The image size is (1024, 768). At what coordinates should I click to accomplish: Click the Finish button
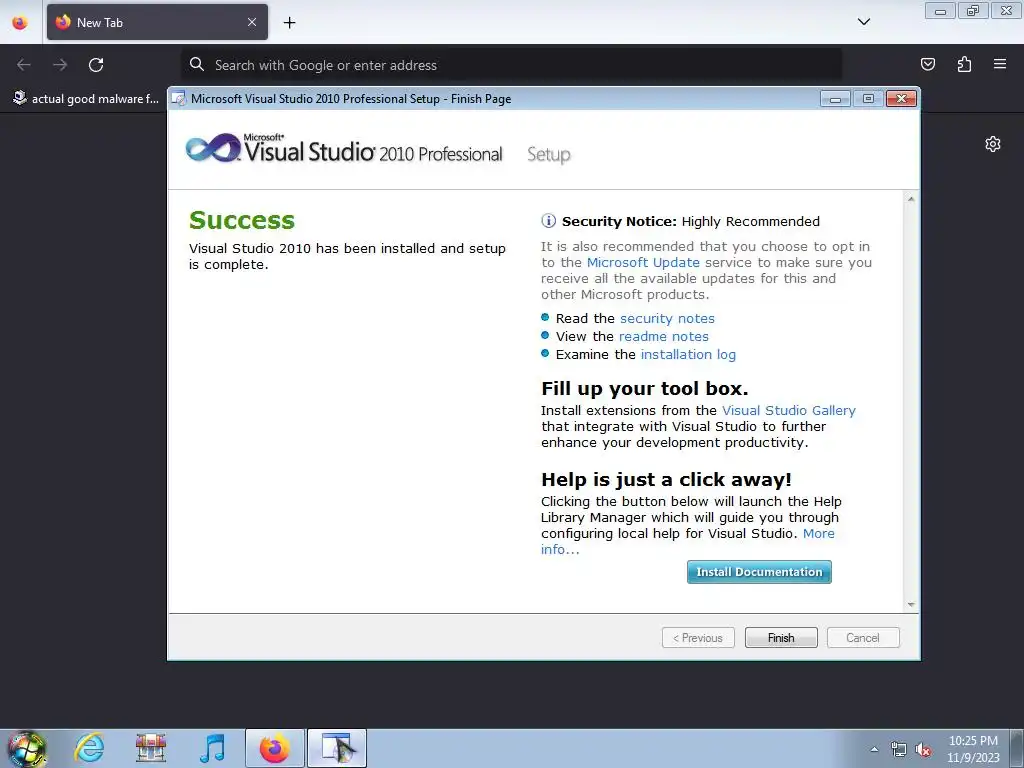pyautogui.click(x=781, y=638)
